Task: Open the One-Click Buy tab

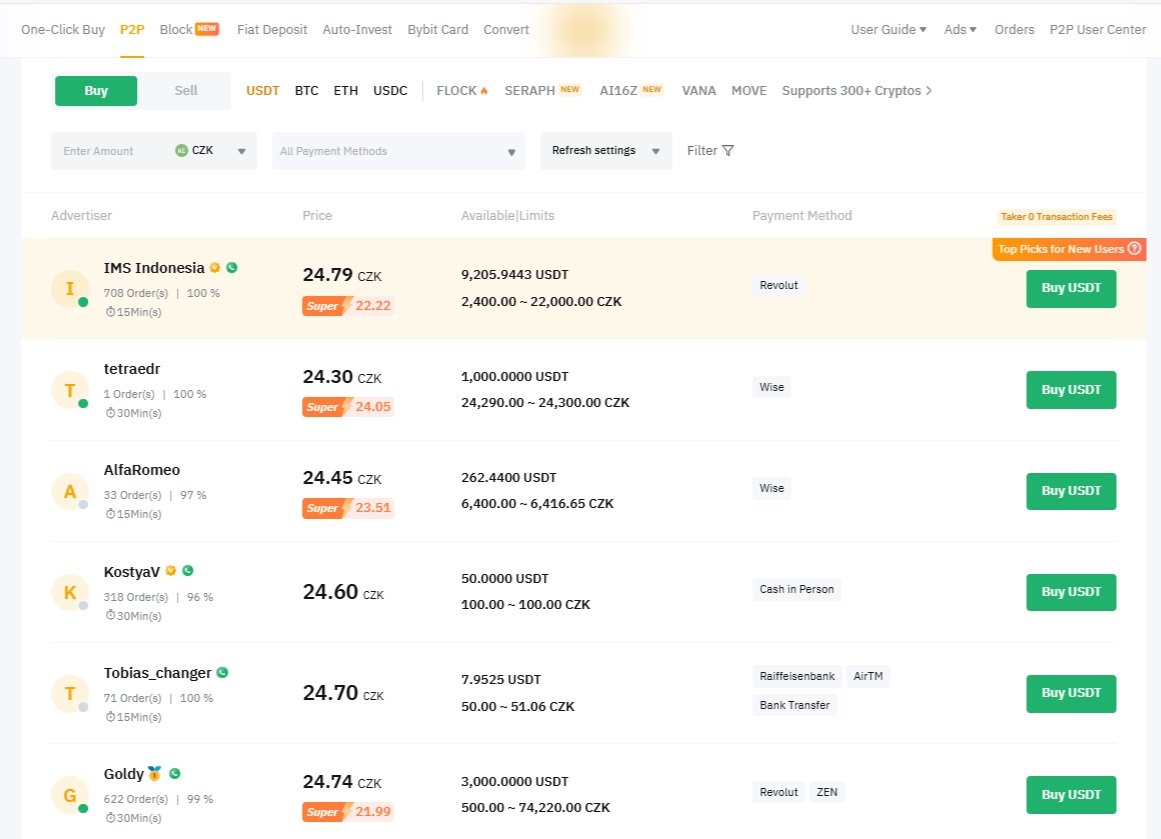Action: point(63,30)
